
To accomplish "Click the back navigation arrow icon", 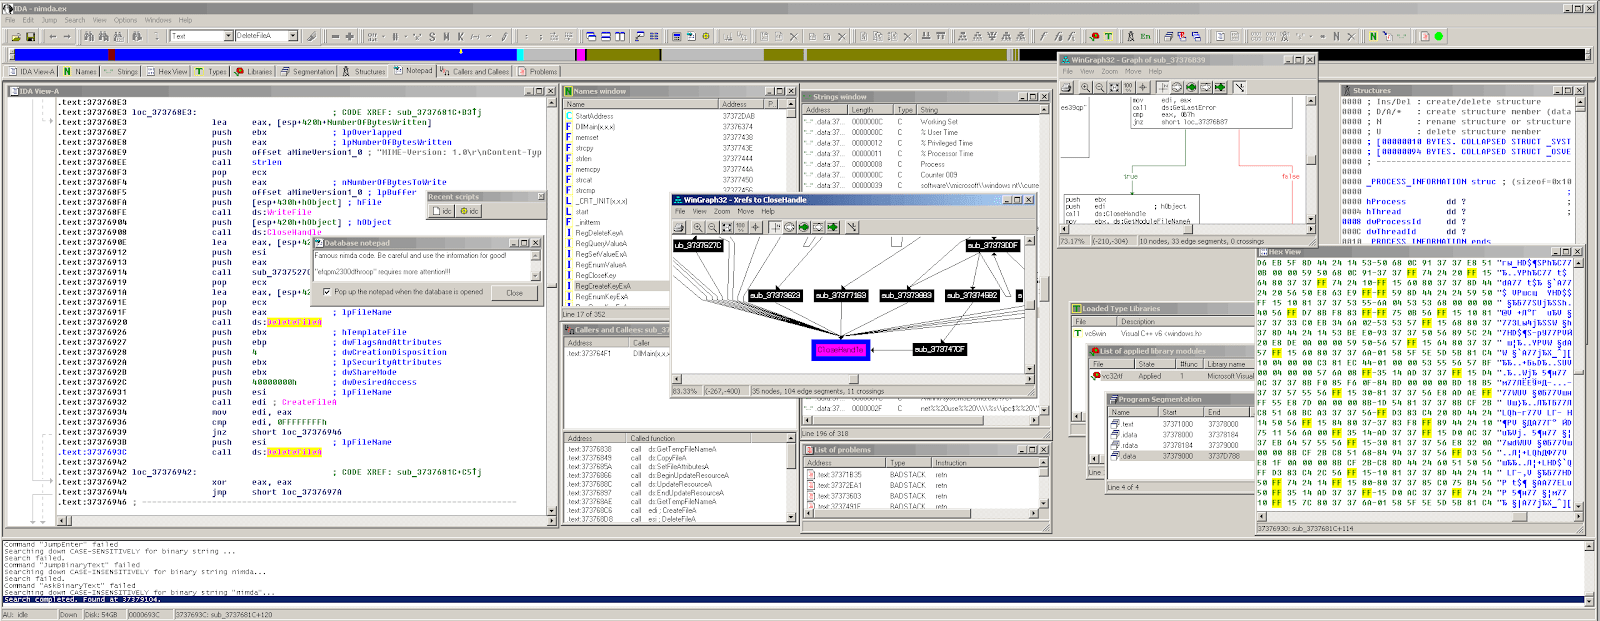I will [x=52, y=37].
